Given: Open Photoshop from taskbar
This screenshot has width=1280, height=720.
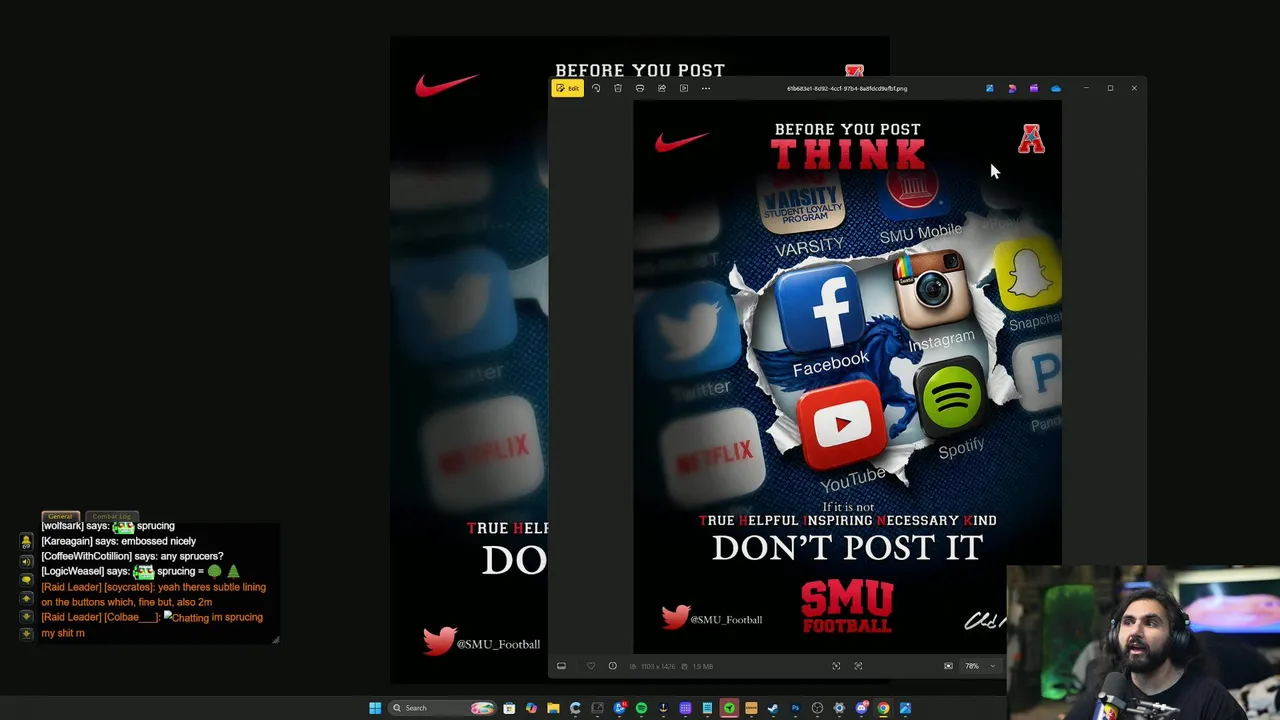Looking at the screenshot, I should (x=795, y=708).
